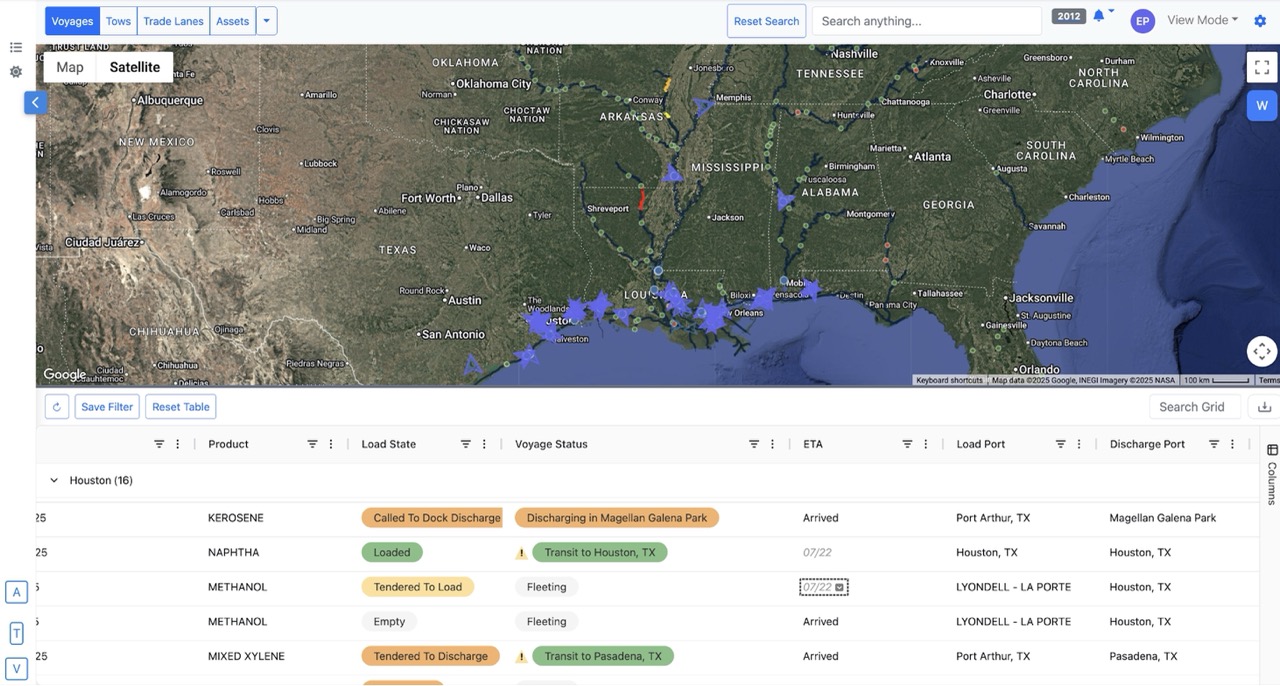Click the Reset Search button

766,20
